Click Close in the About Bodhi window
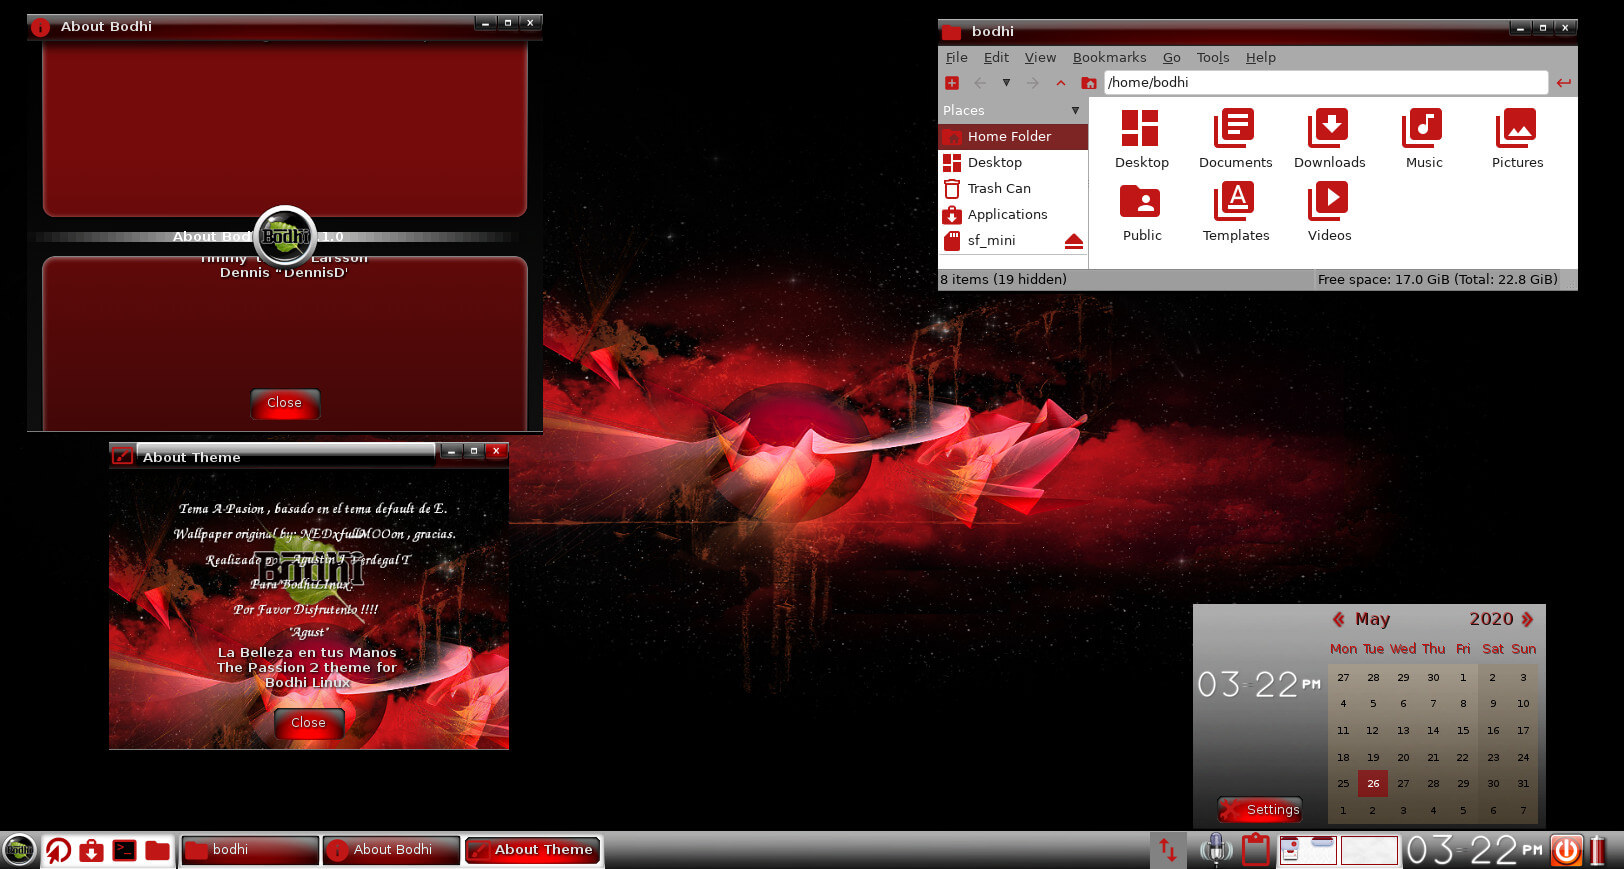 tap(284, 403)
